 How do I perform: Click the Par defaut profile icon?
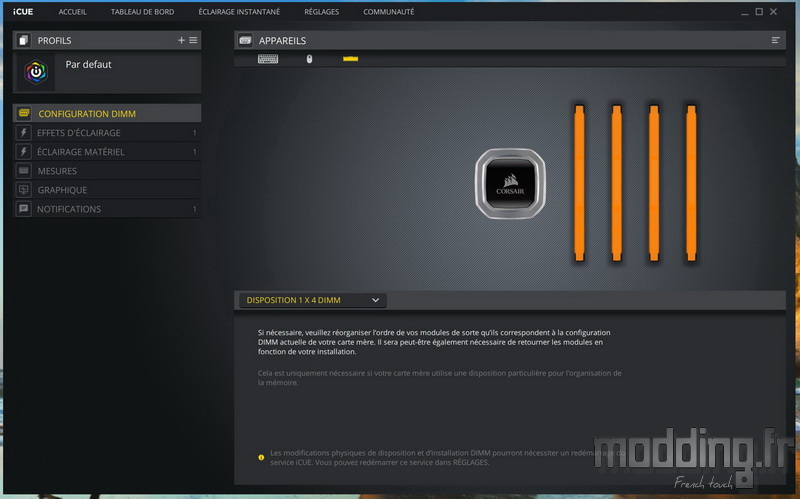pos(36,72)
